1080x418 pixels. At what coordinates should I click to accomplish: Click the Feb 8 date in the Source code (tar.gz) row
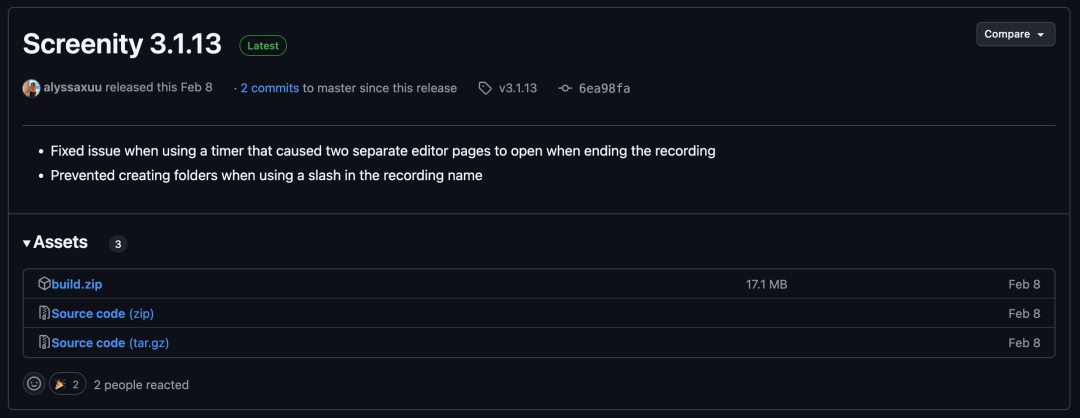pyautogui.click(x=1024, y=343)
